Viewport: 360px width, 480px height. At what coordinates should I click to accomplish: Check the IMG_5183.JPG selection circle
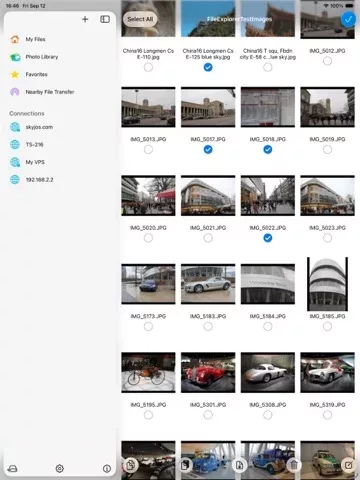[208, 327]
